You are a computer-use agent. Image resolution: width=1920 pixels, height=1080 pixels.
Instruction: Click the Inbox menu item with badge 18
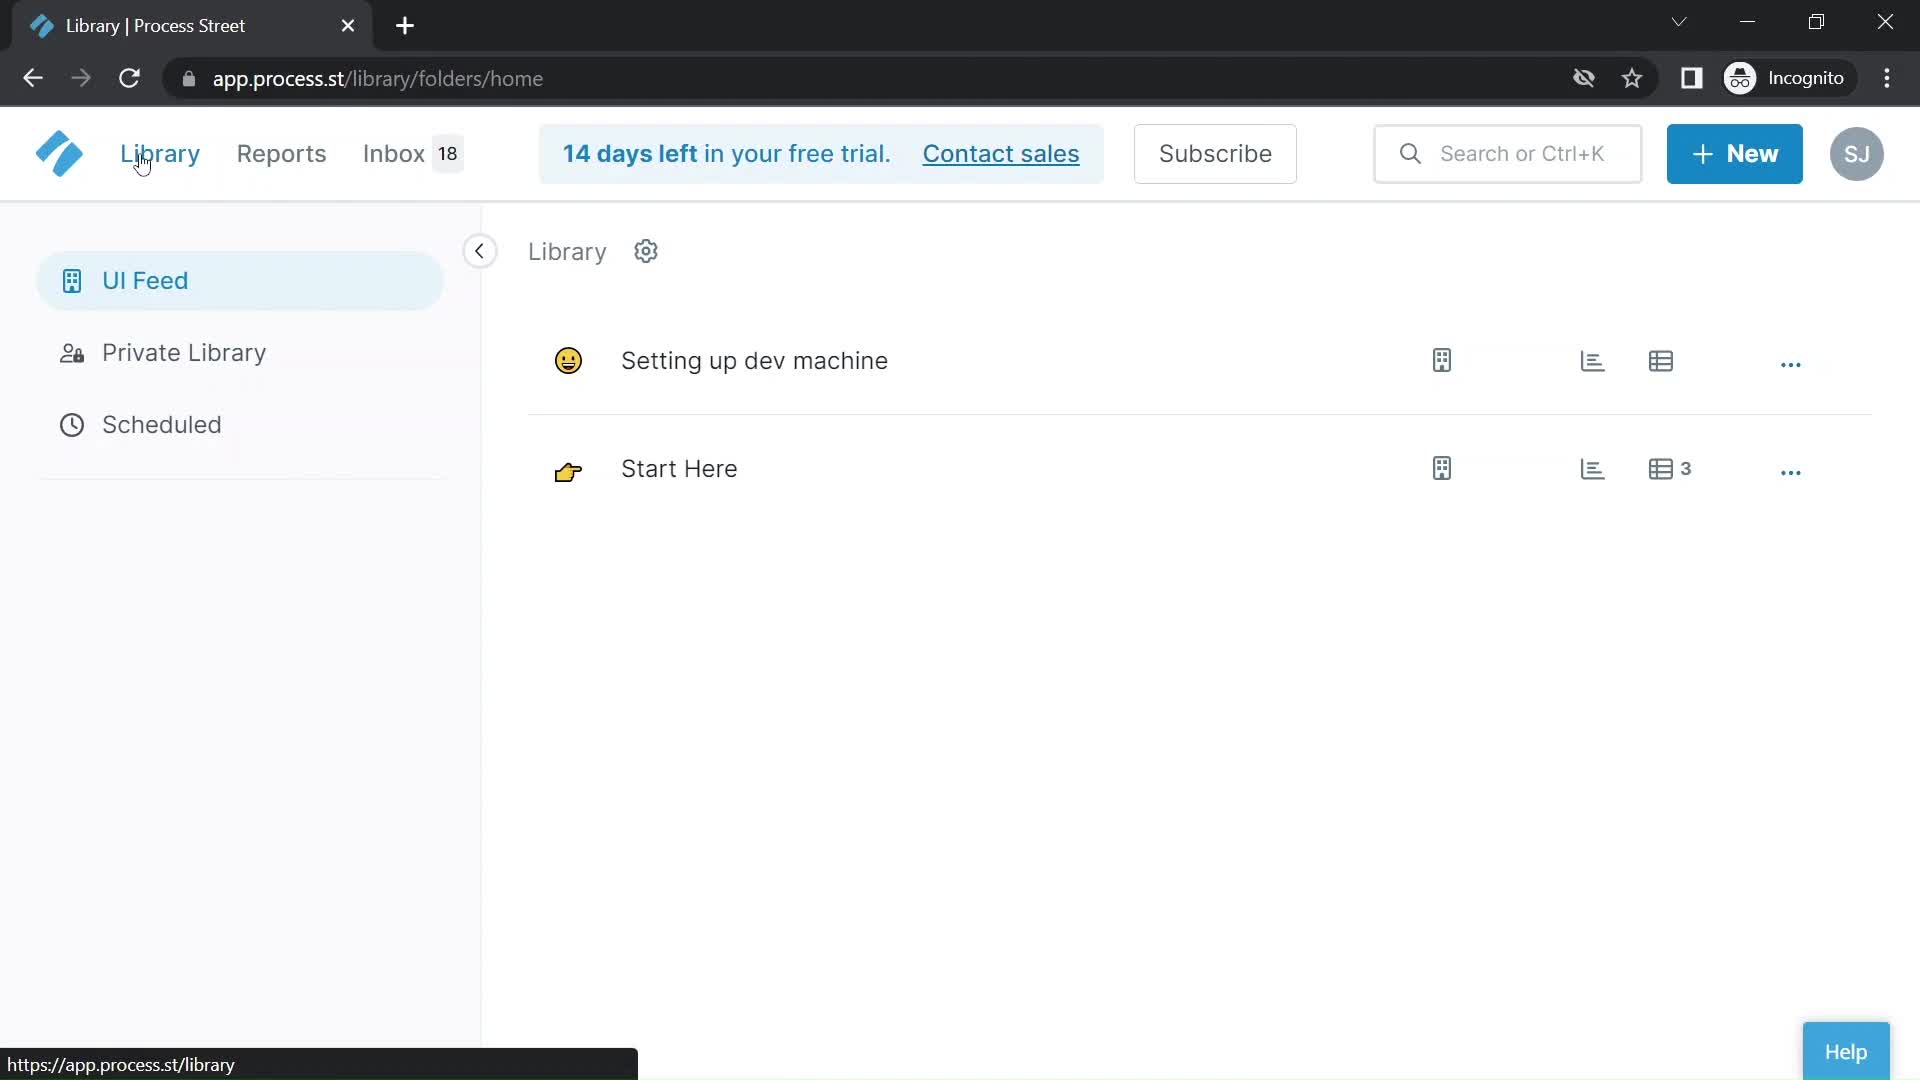(x=410, y=153)
